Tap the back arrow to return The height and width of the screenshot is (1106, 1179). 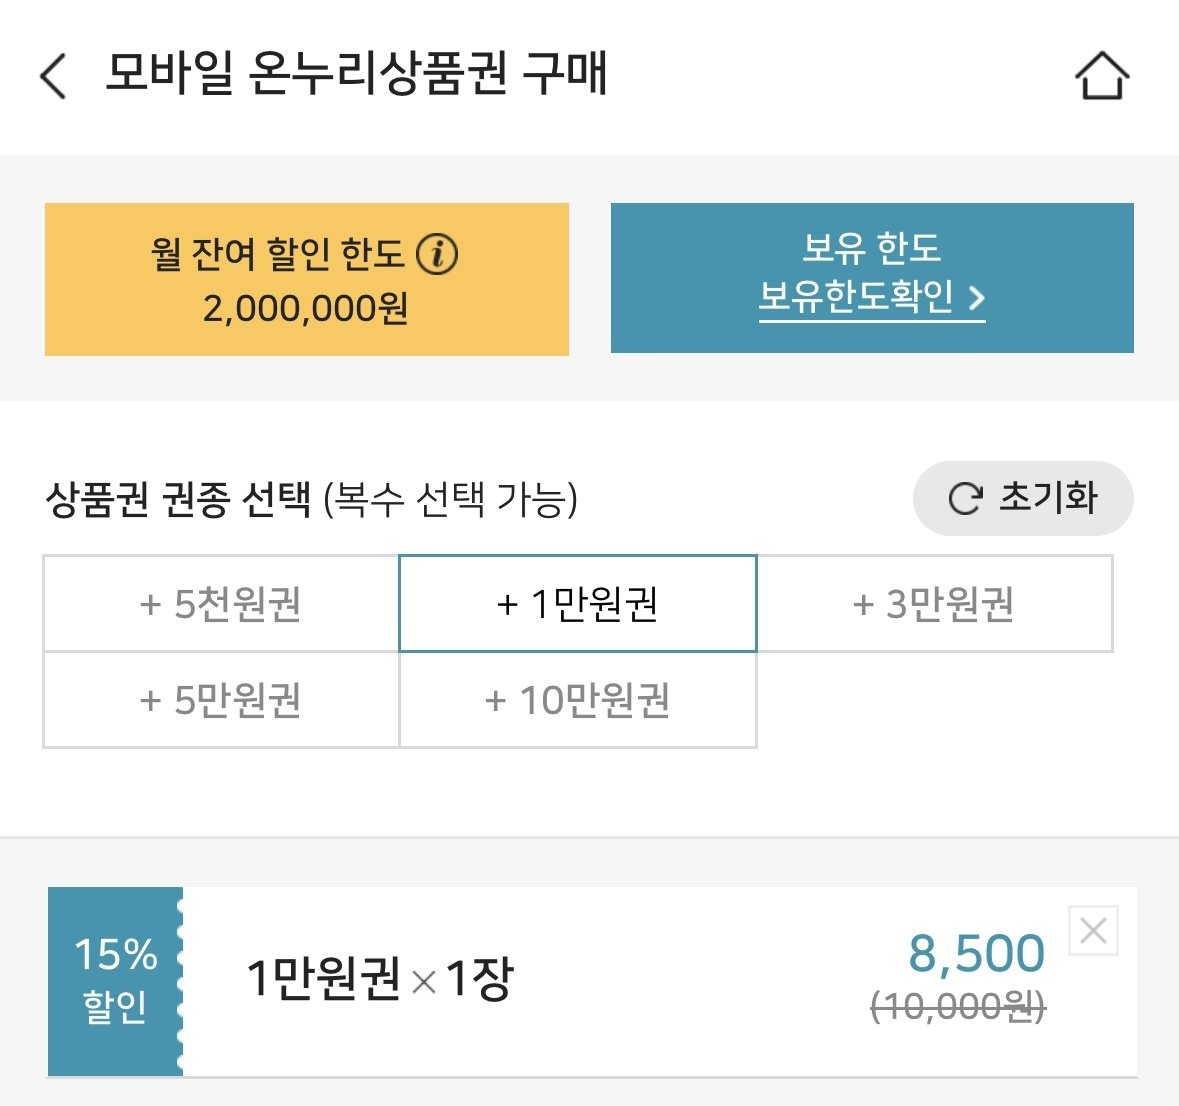click(55, 76)
